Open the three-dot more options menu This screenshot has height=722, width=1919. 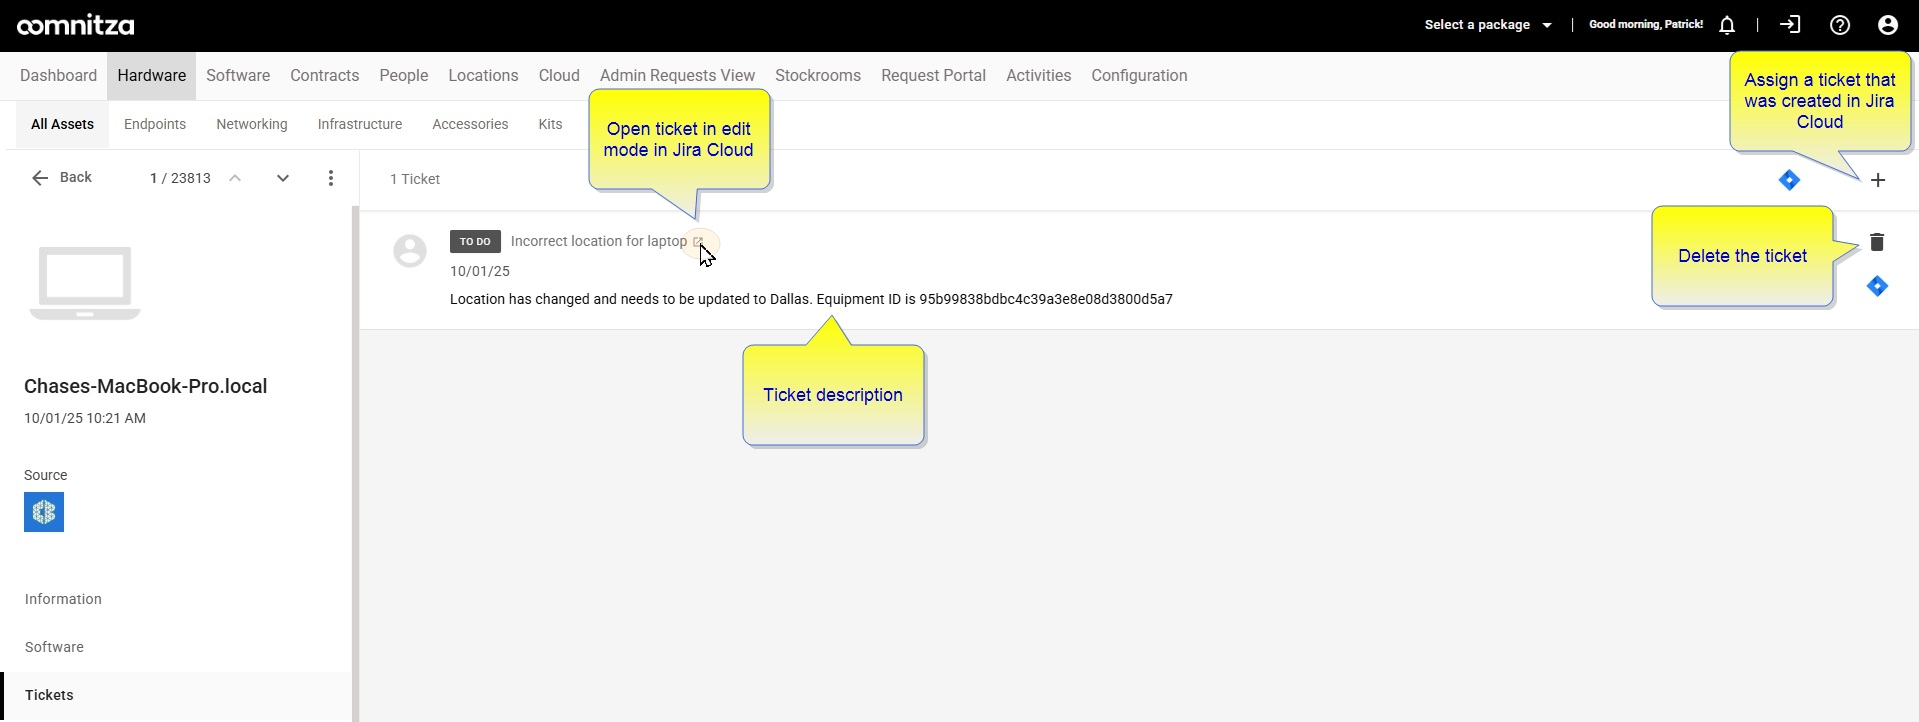tap(331, 178)
